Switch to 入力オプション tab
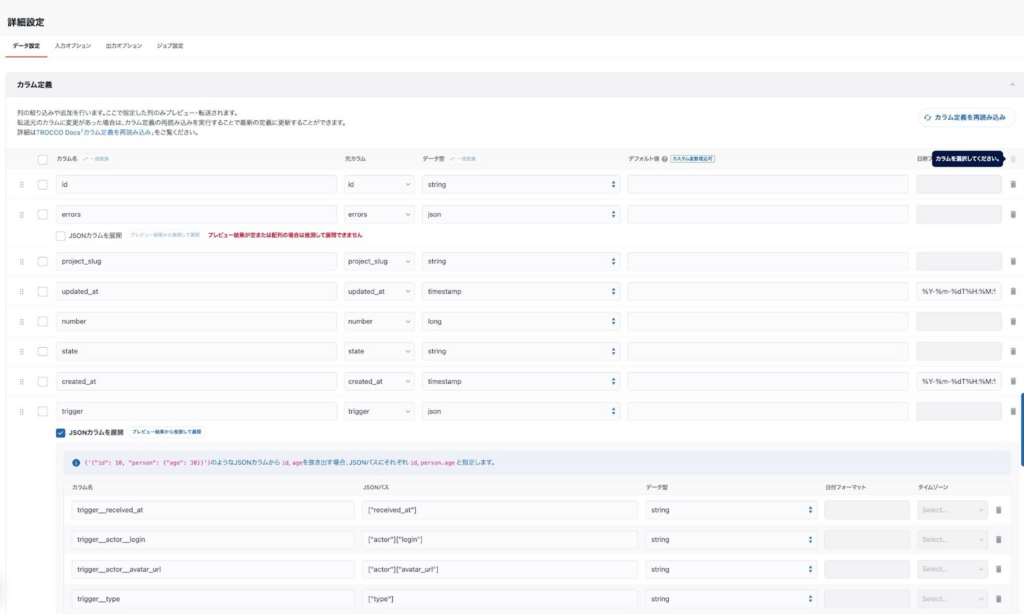This screenshot has height=614, width=1024. [73, 46]
